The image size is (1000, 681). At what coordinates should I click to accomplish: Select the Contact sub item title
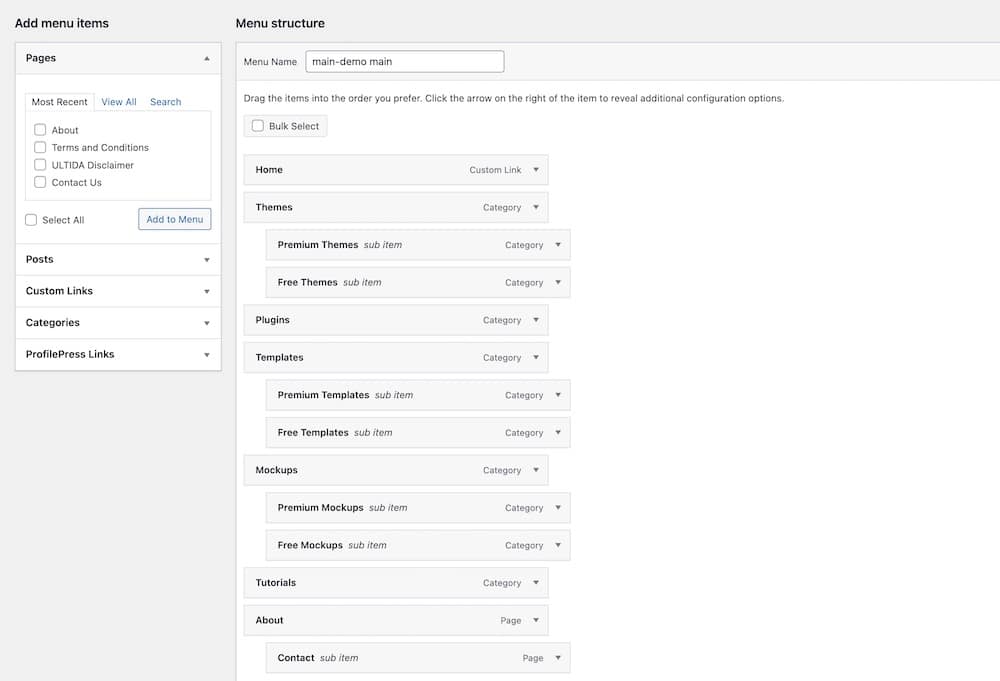tap(296, 658)
